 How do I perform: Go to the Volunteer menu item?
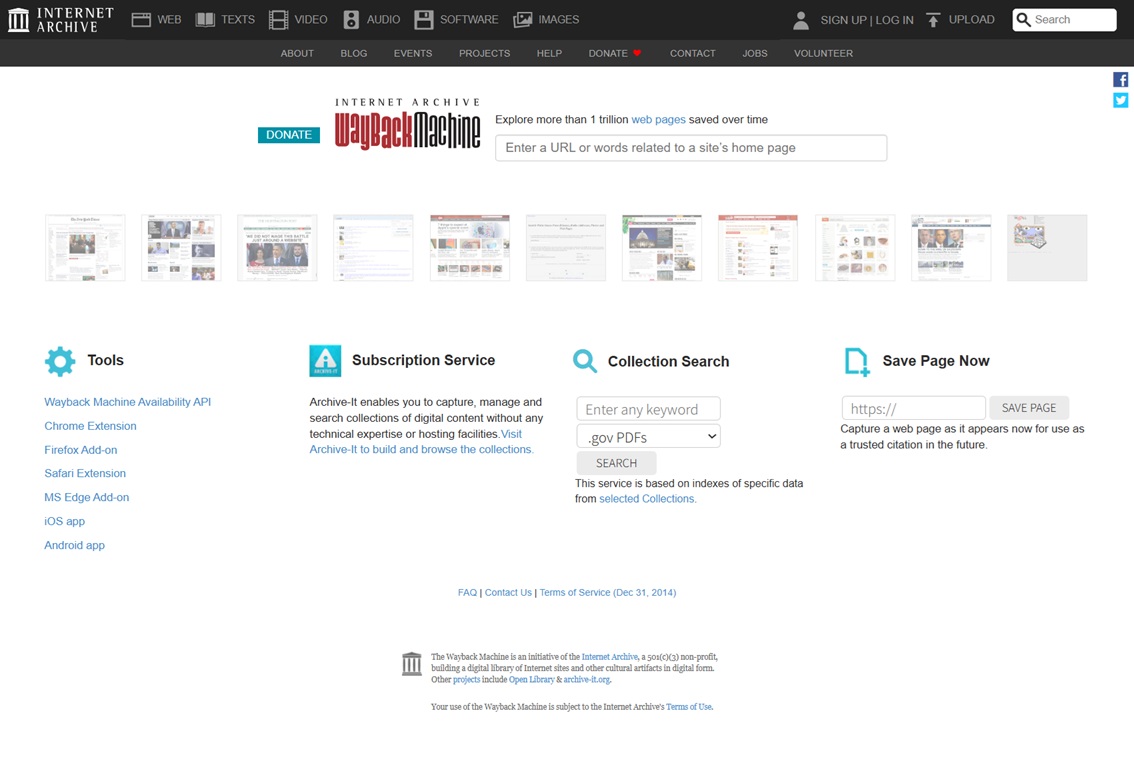(x=823, y=53)
